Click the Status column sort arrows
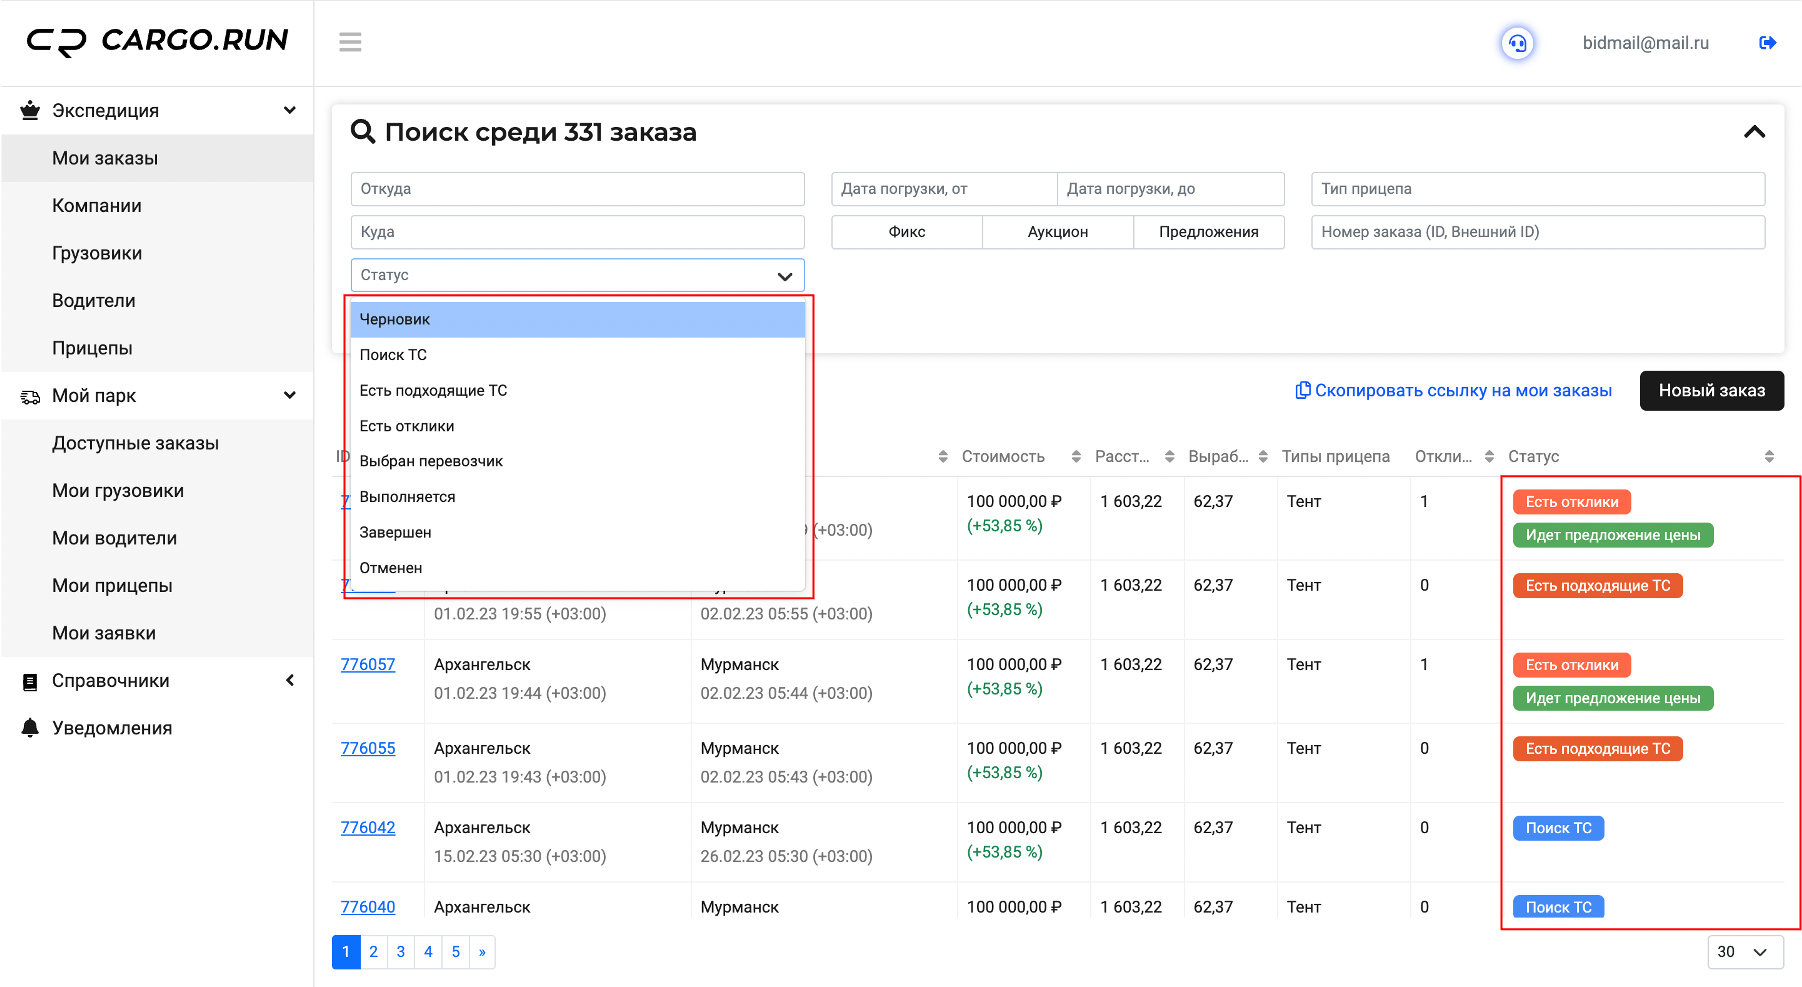The height and width of the screenshot is (987, 1802). coord(1769,457)
